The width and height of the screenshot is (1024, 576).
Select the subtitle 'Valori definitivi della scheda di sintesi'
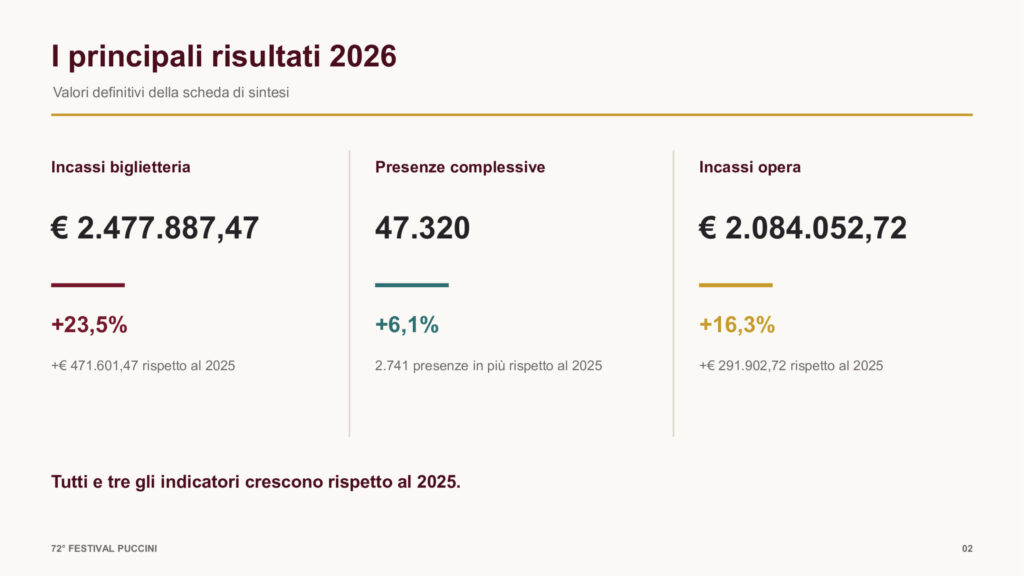coord(171,93)
